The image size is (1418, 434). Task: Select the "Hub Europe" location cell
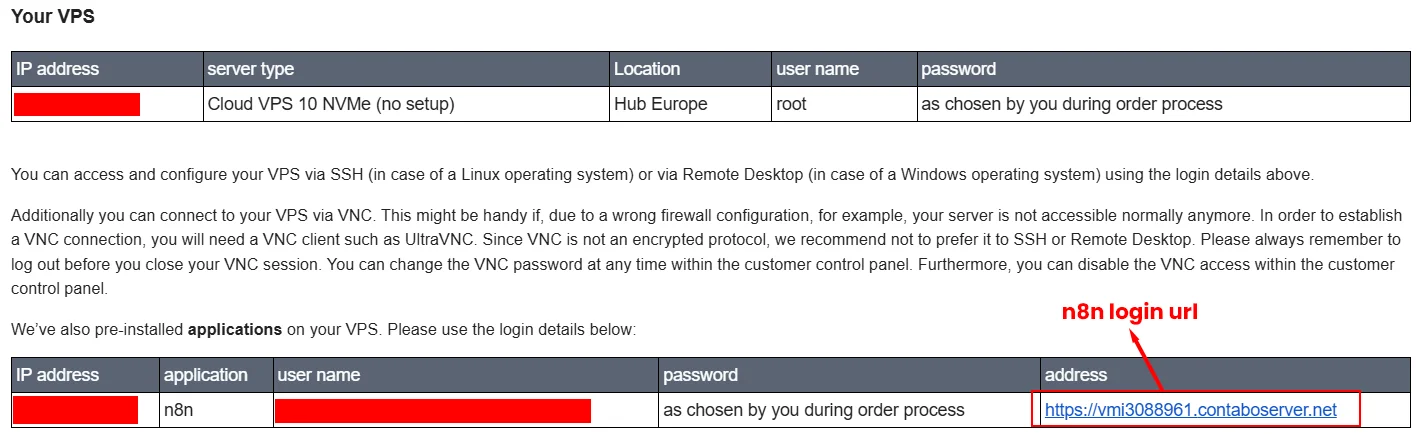(x=660, y=104)
